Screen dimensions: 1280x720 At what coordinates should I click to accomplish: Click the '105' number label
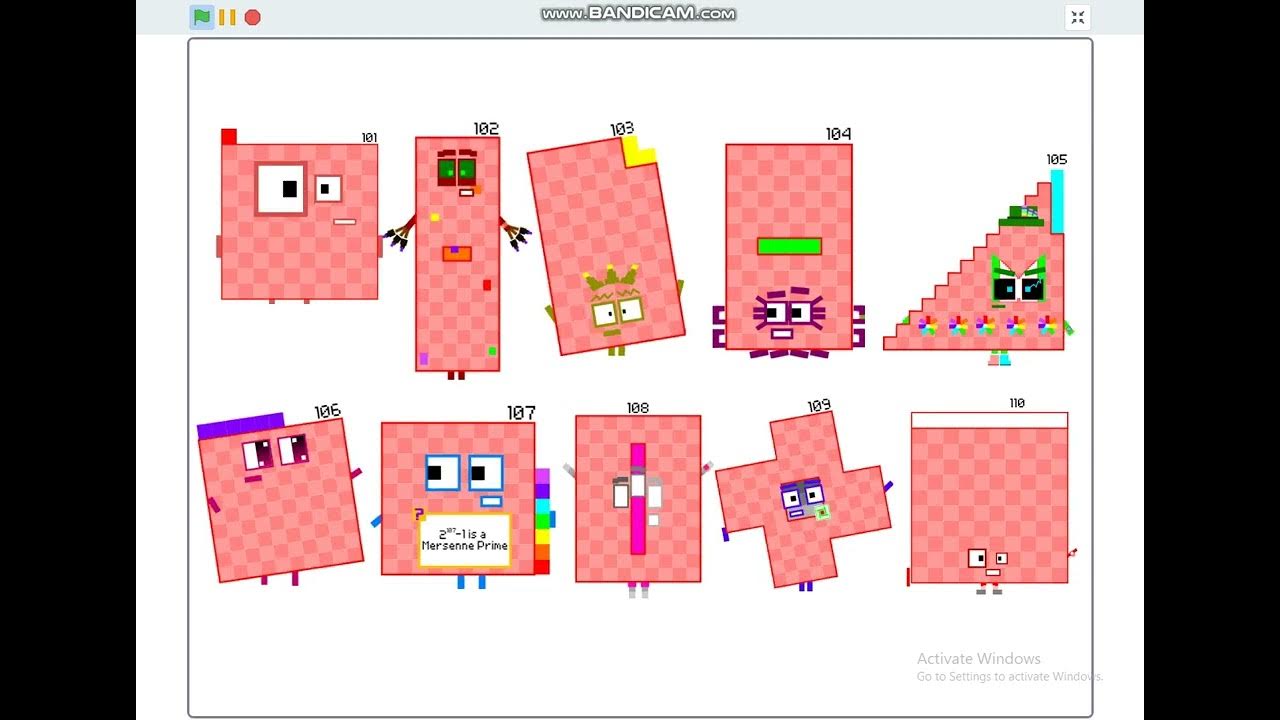click(x=1057, y=160)
